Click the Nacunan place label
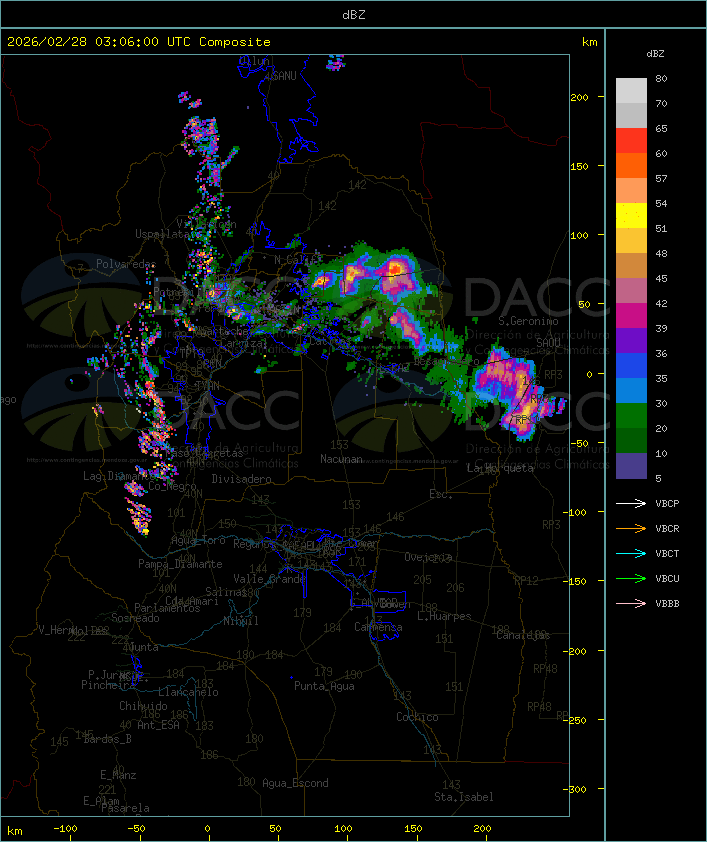Image resolution: width=707 pixels, height=842 pixels. (x=341, y=459)
